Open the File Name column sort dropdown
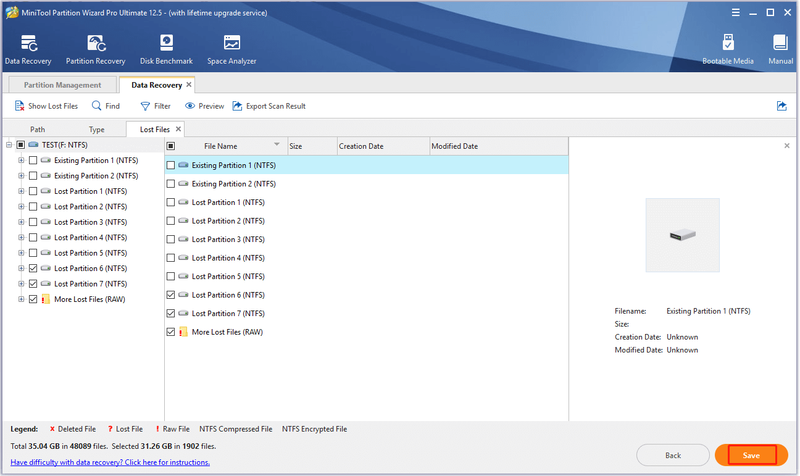Image resolution: width=800 pixels, height=476 pixels. [x=277, y=145]
